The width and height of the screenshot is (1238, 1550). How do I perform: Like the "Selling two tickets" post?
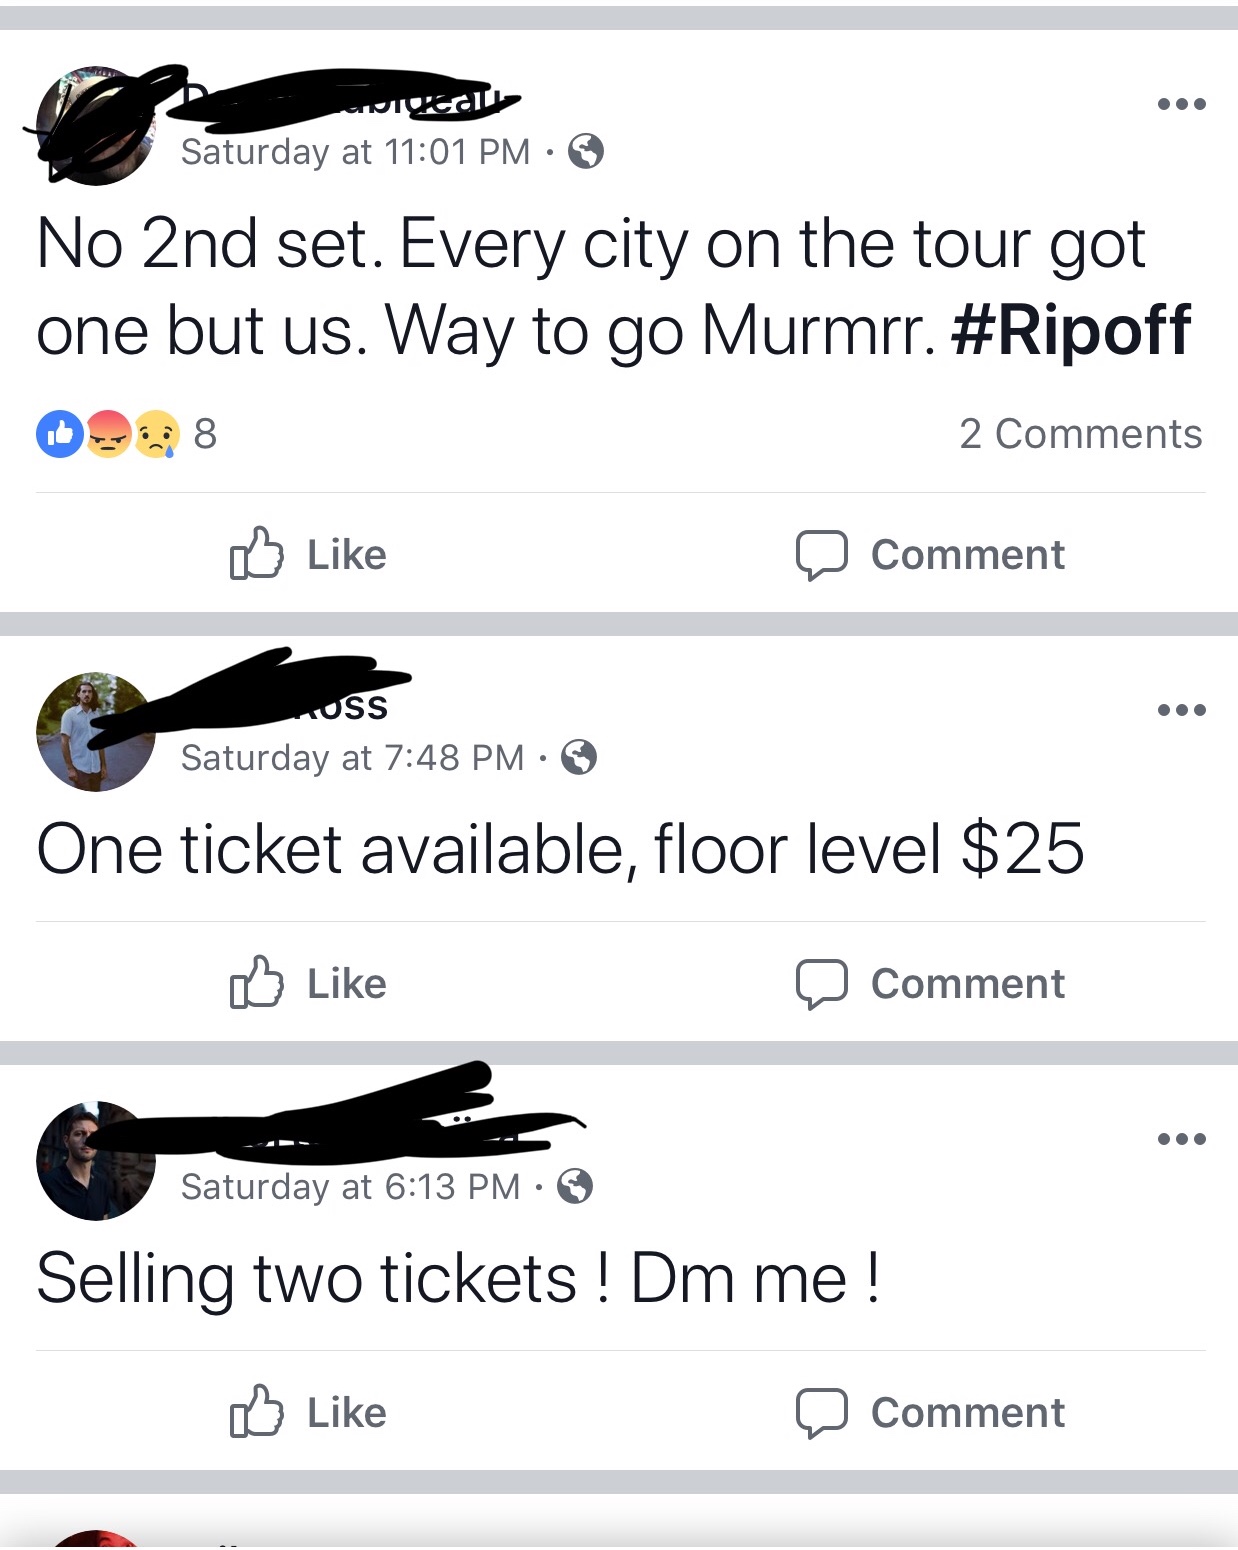pyautogui.click(x=308, y=1412)
